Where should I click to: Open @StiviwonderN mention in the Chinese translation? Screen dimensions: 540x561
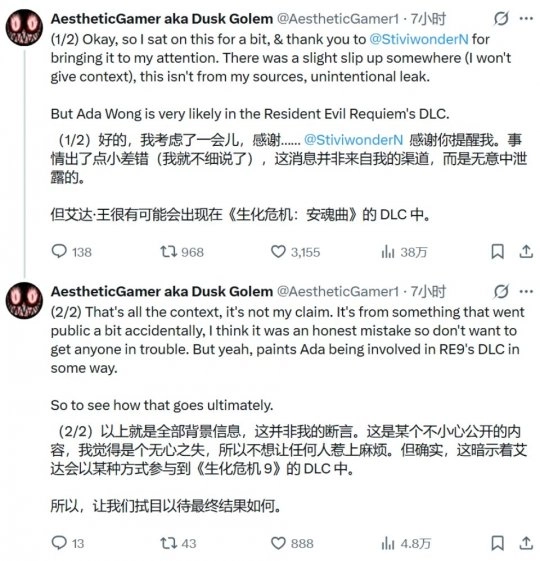point(354,140)
